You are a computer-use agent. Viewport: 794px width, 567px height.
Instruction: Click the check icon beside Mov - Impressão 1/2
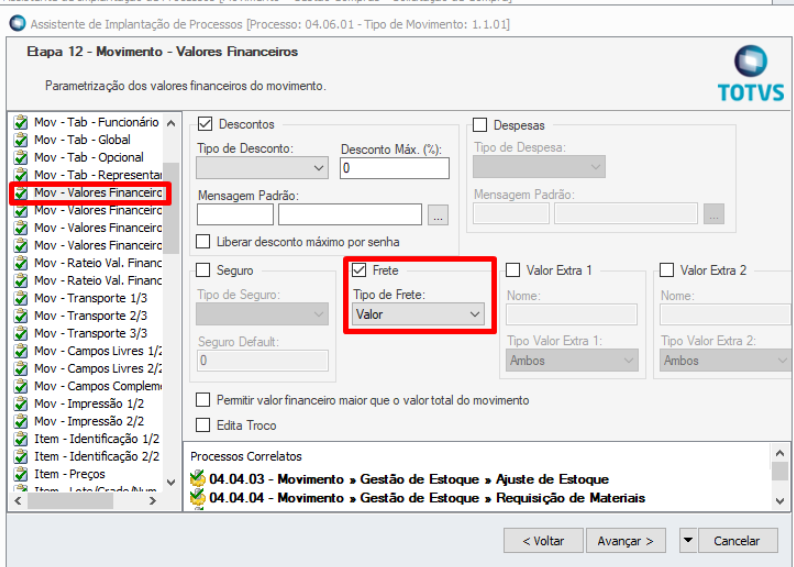(x=21, y=404)
